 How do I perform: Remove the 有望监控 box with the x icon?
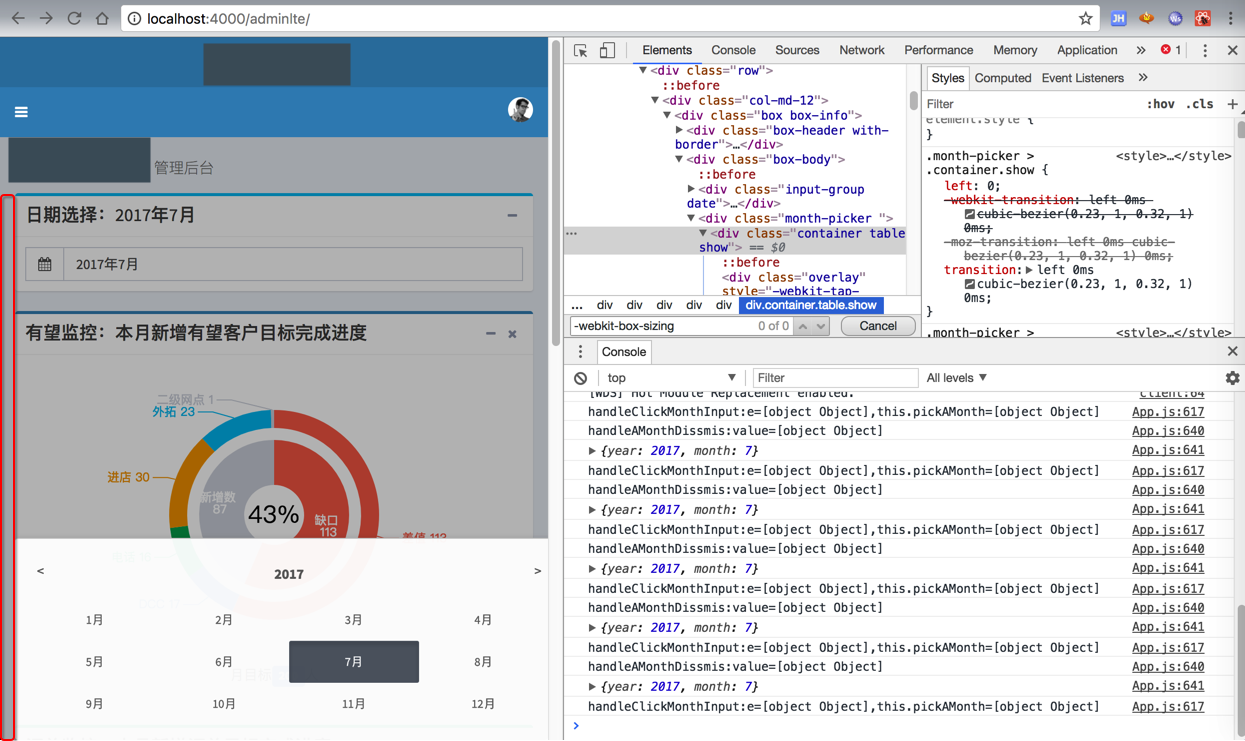tap(512, 334)
